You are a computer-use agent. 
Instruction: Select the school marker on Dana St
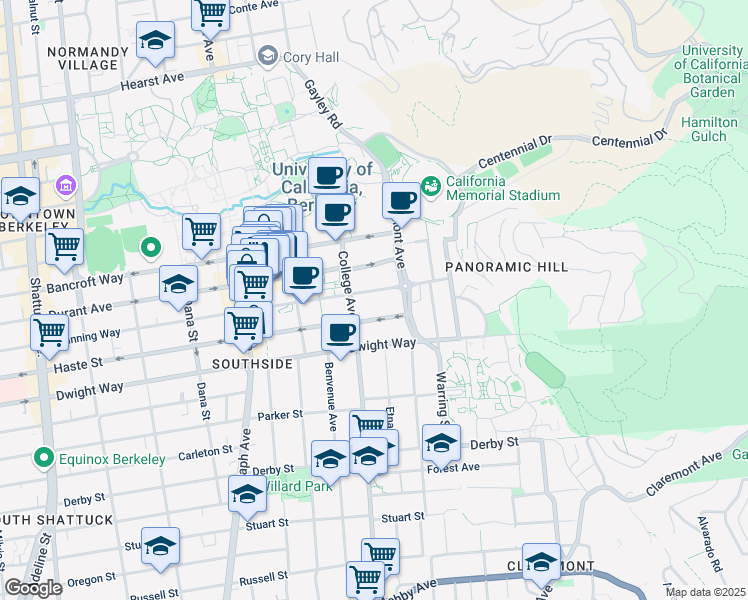pyautogui.click(x=178, y=285)
